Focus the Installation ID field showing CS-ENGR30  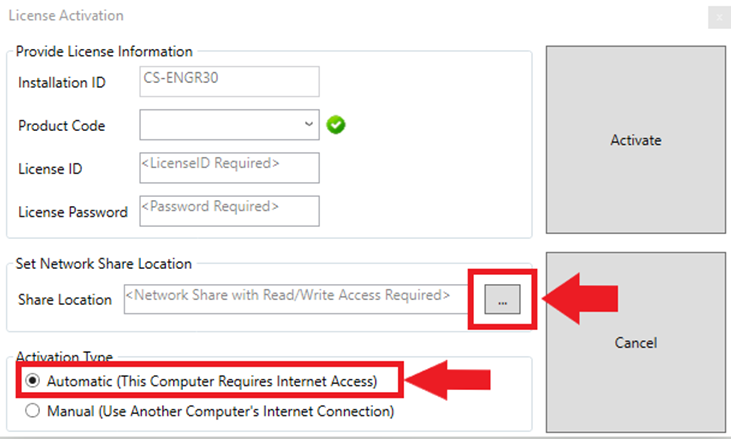point(229,83)
